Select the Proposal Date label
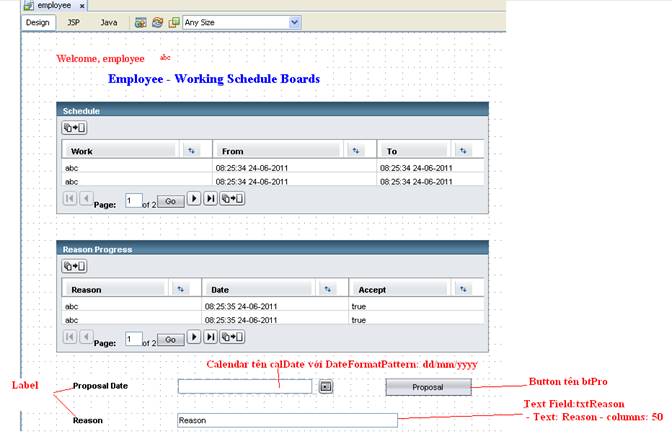672x447 pixels. 100,386
